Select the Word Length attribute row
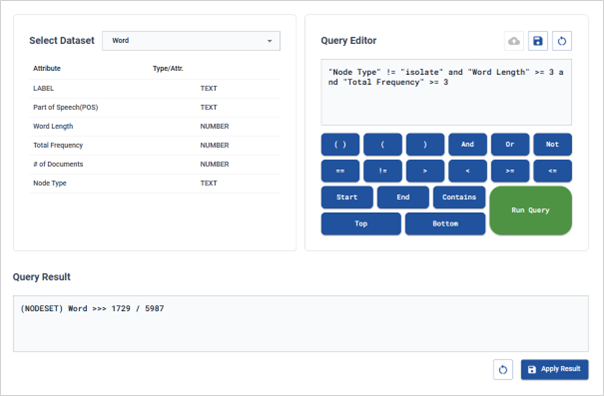 (155, 126)
